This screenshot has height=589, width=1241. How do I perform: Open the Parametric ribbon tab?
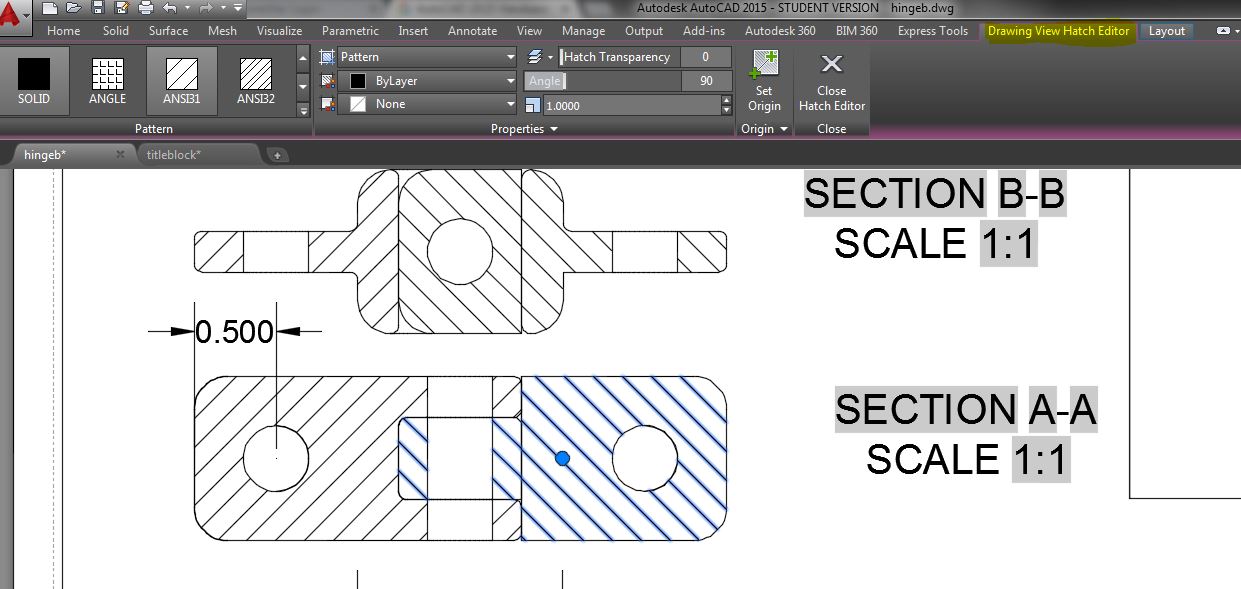pyautogui.click(x=350, y=31)
